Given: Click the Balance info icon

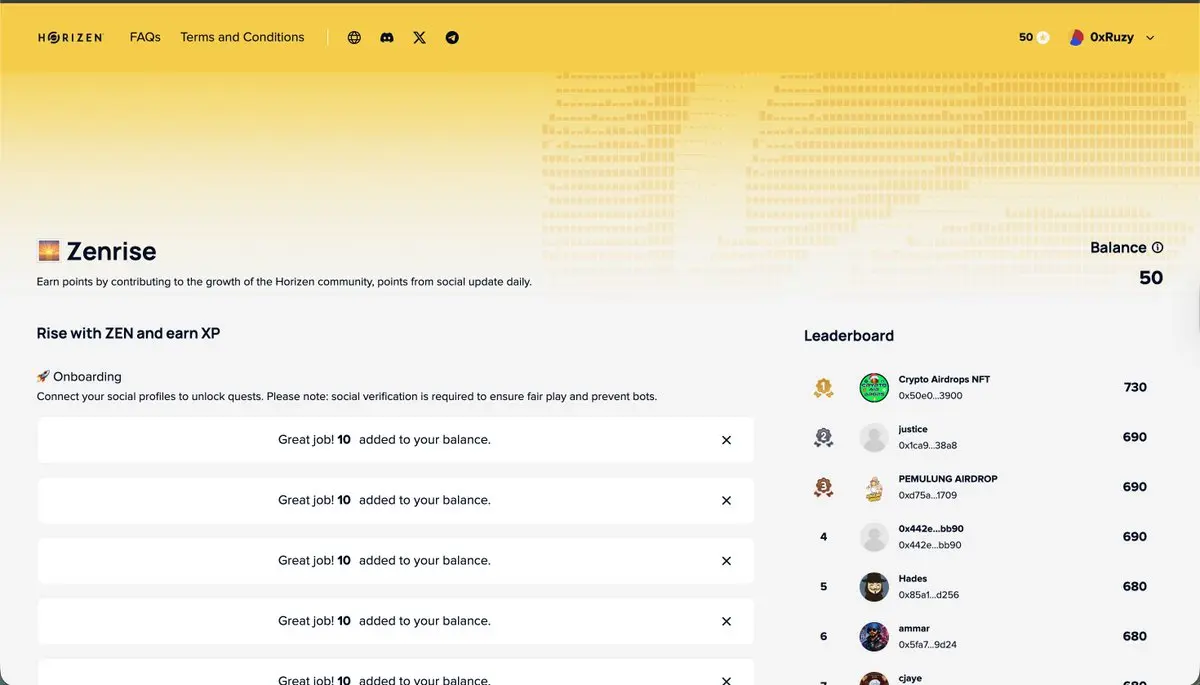Looking at the screenshot, I should point(1157,248).
